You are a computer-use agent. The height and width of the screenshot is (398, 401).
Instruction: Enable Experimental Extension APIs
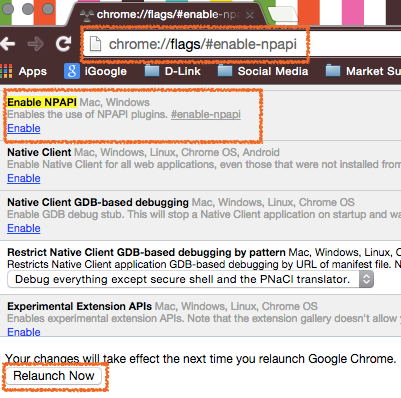click(x=24, y=332)
